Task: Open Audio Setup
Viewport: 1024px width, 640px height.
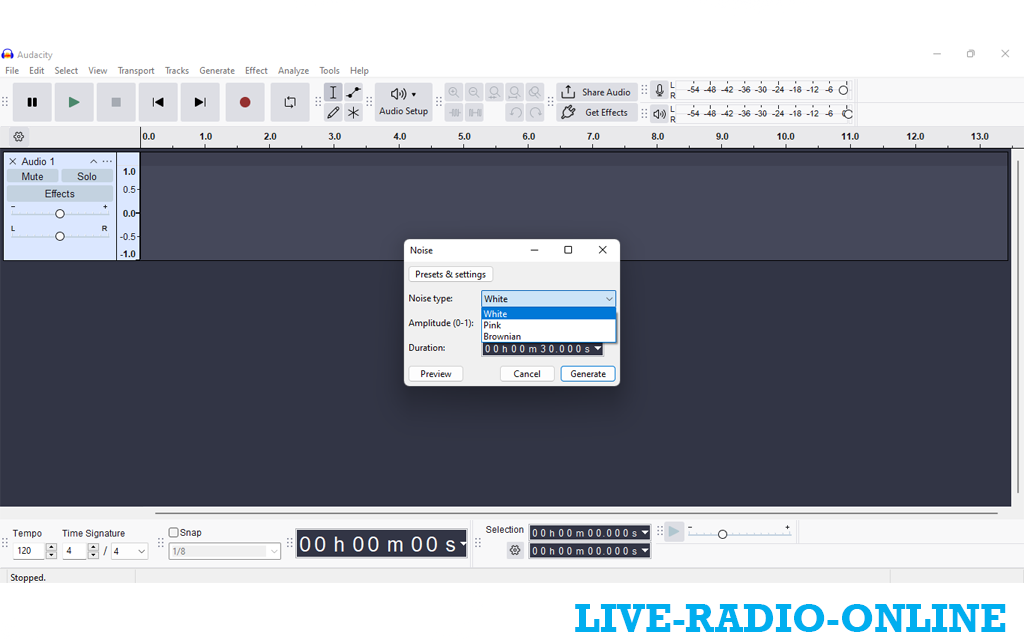Action: [x=403, y=102]
